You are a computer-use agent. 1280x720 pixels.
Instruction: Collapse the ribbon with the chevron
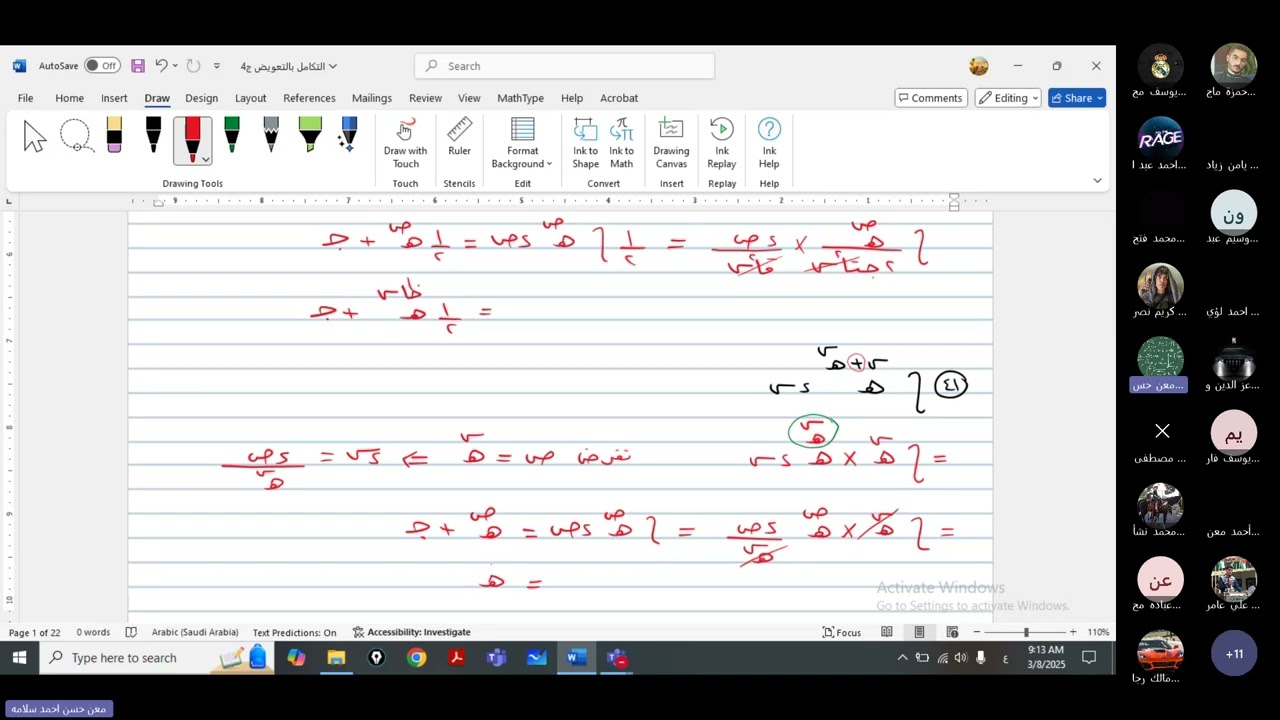click(1097, 181)
